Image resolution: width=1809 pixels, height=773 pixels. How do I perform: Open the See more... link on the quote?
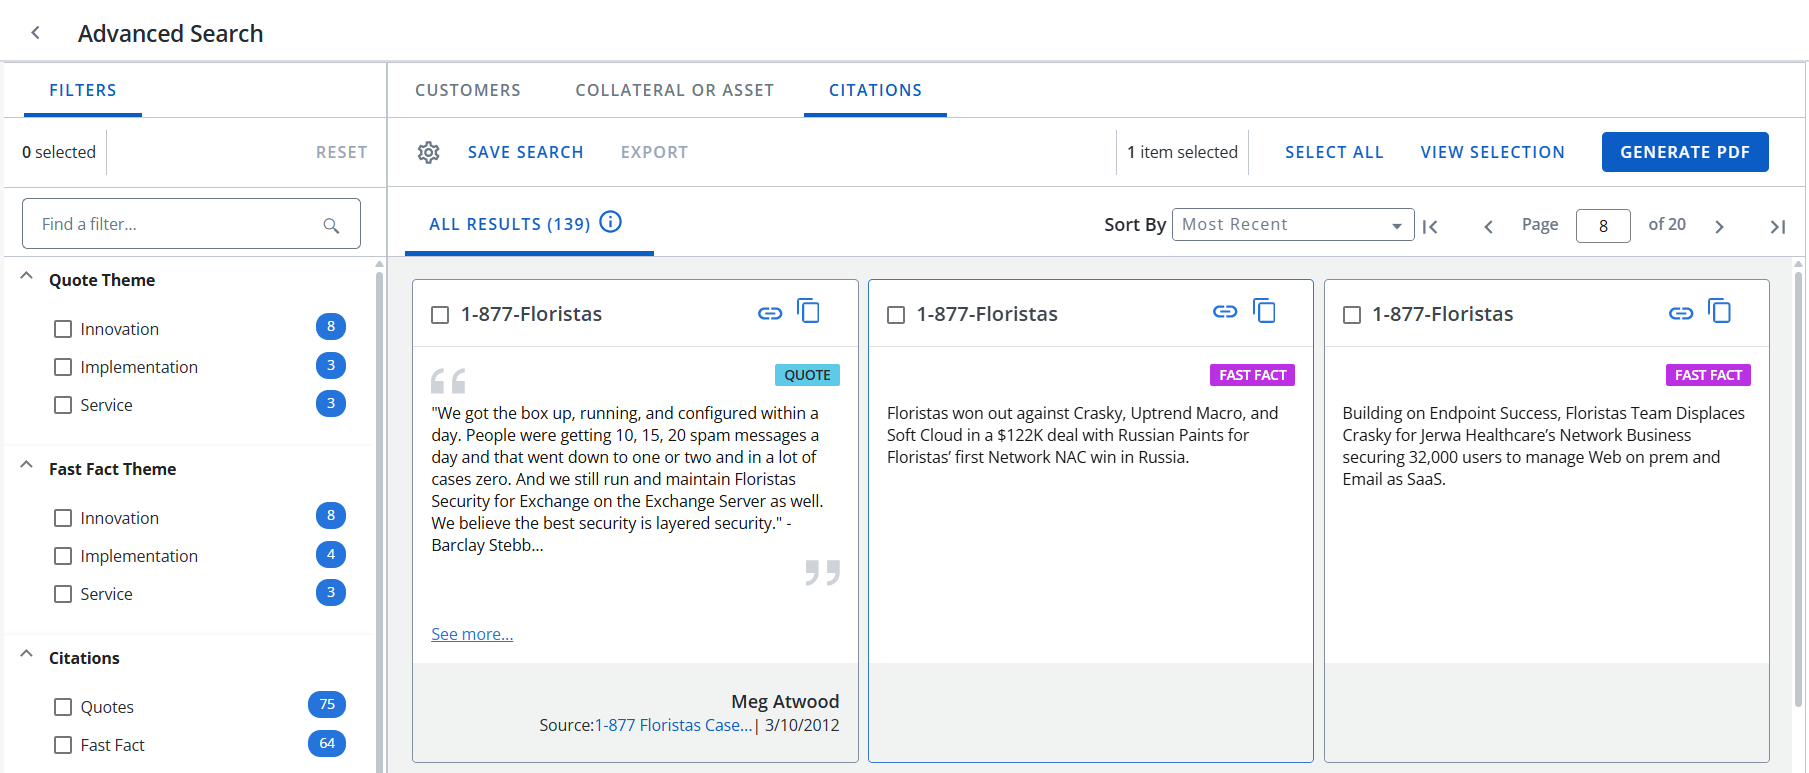pyautogui.click(x=472, y=634)
